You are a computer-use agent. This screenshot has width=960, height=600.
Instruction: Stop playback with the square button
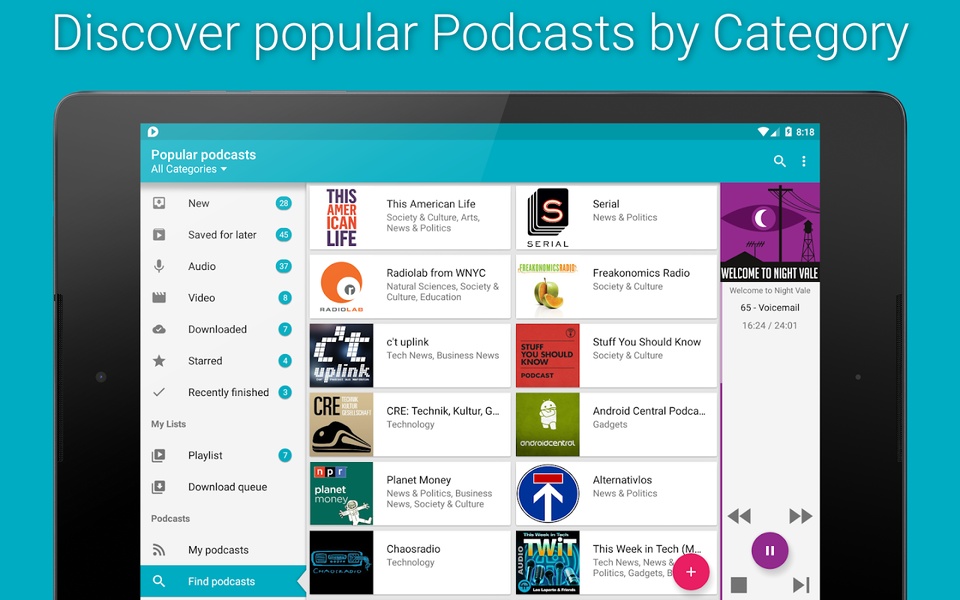pos(739,585)
